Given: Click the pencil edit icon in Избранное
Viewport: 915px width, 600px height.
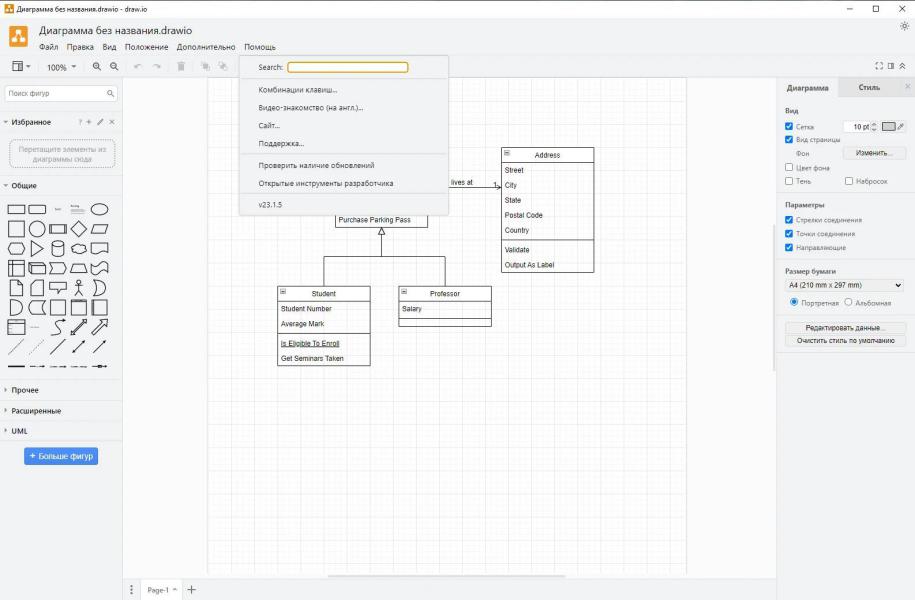Looking at the screenshot, I should [x=100, y=122].
